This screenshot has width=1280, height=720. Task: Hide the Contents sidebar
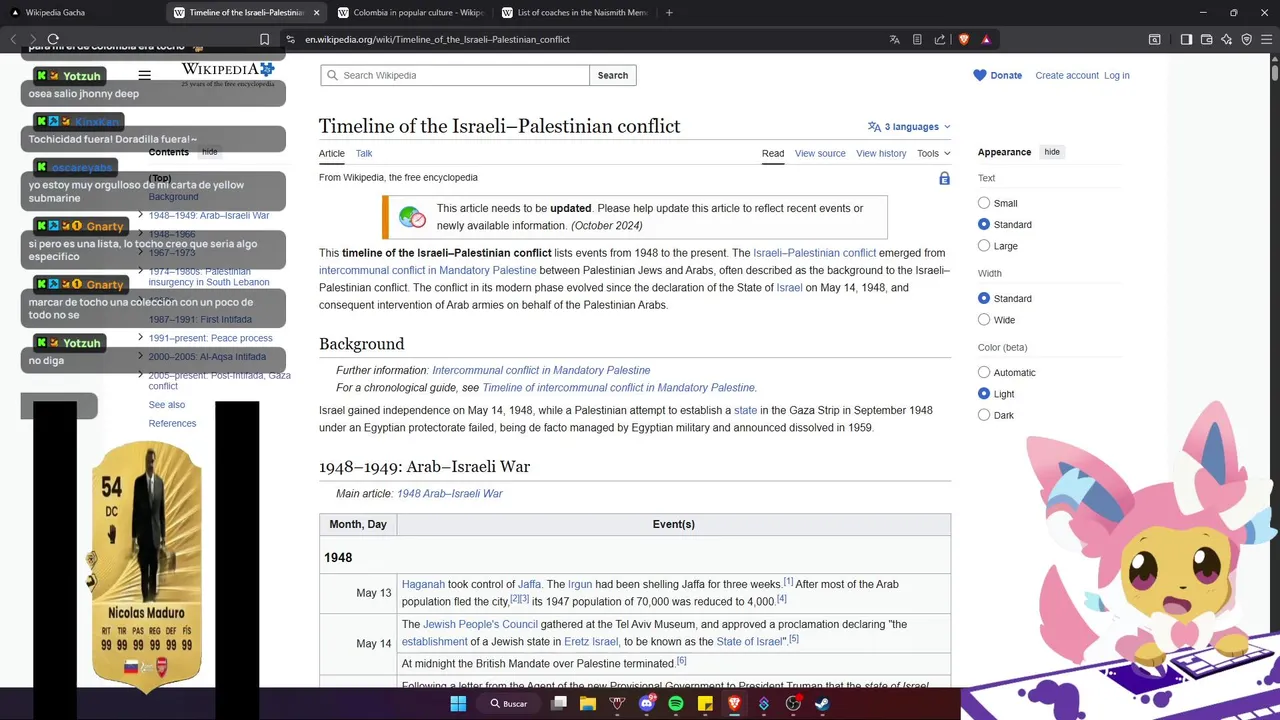pos(210,152)
